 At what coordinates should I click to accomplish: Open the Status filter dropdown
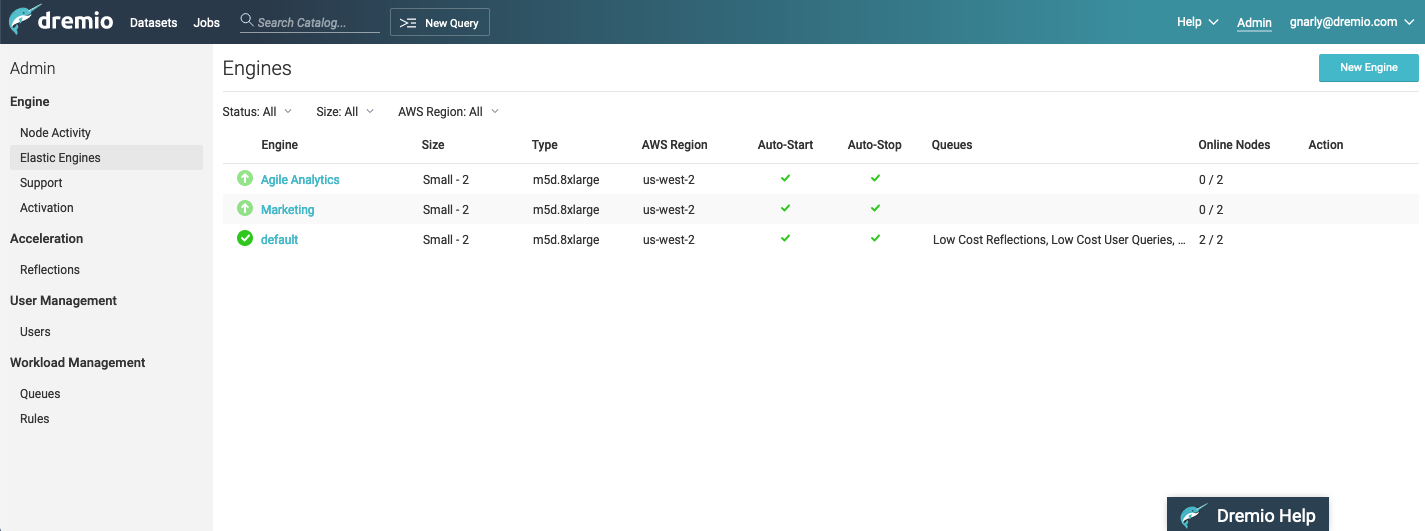point(257,112)
